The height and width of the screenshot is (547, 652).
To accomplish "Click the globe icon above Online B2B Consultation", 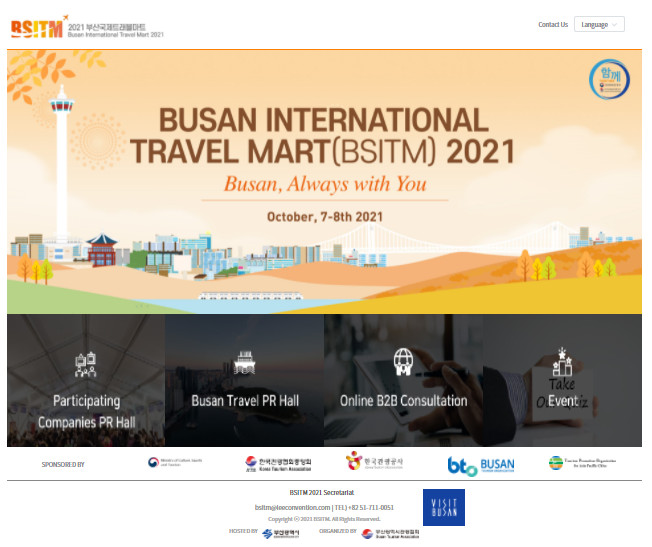I will click(403, 361).
